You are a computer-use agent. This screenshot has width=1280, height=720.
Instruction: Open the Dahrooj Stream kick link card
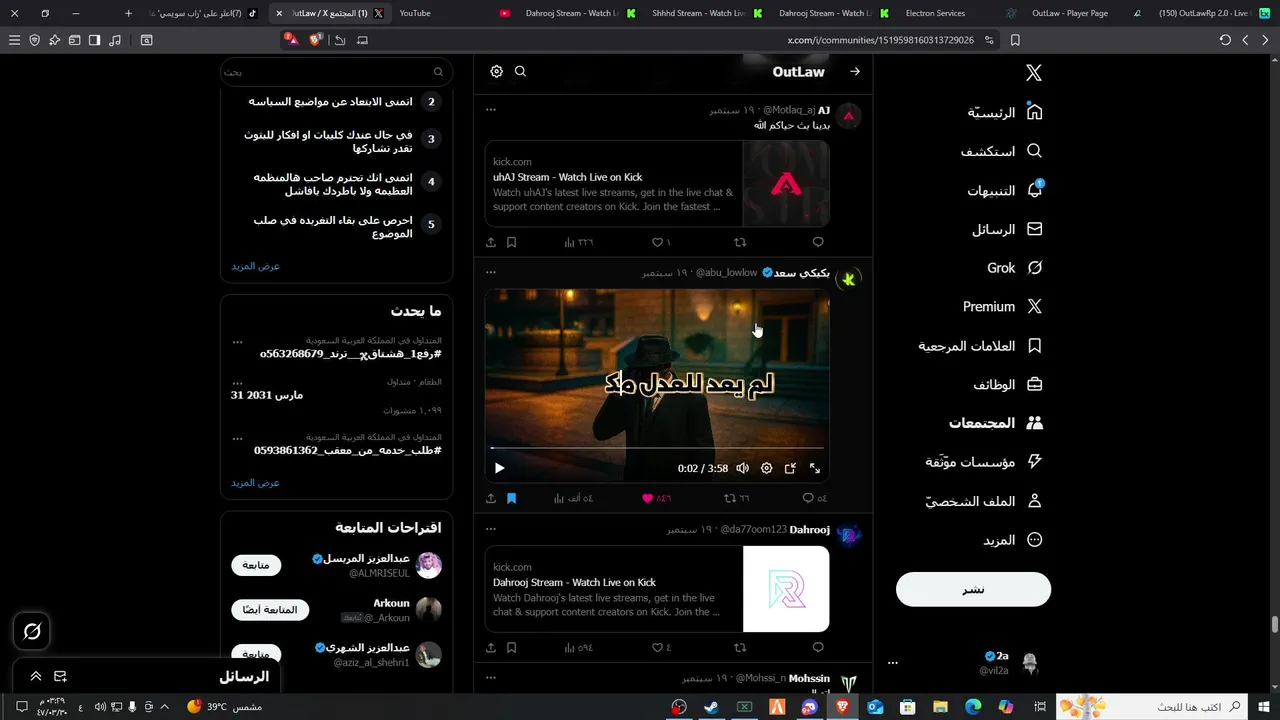(x=657, y=589)
